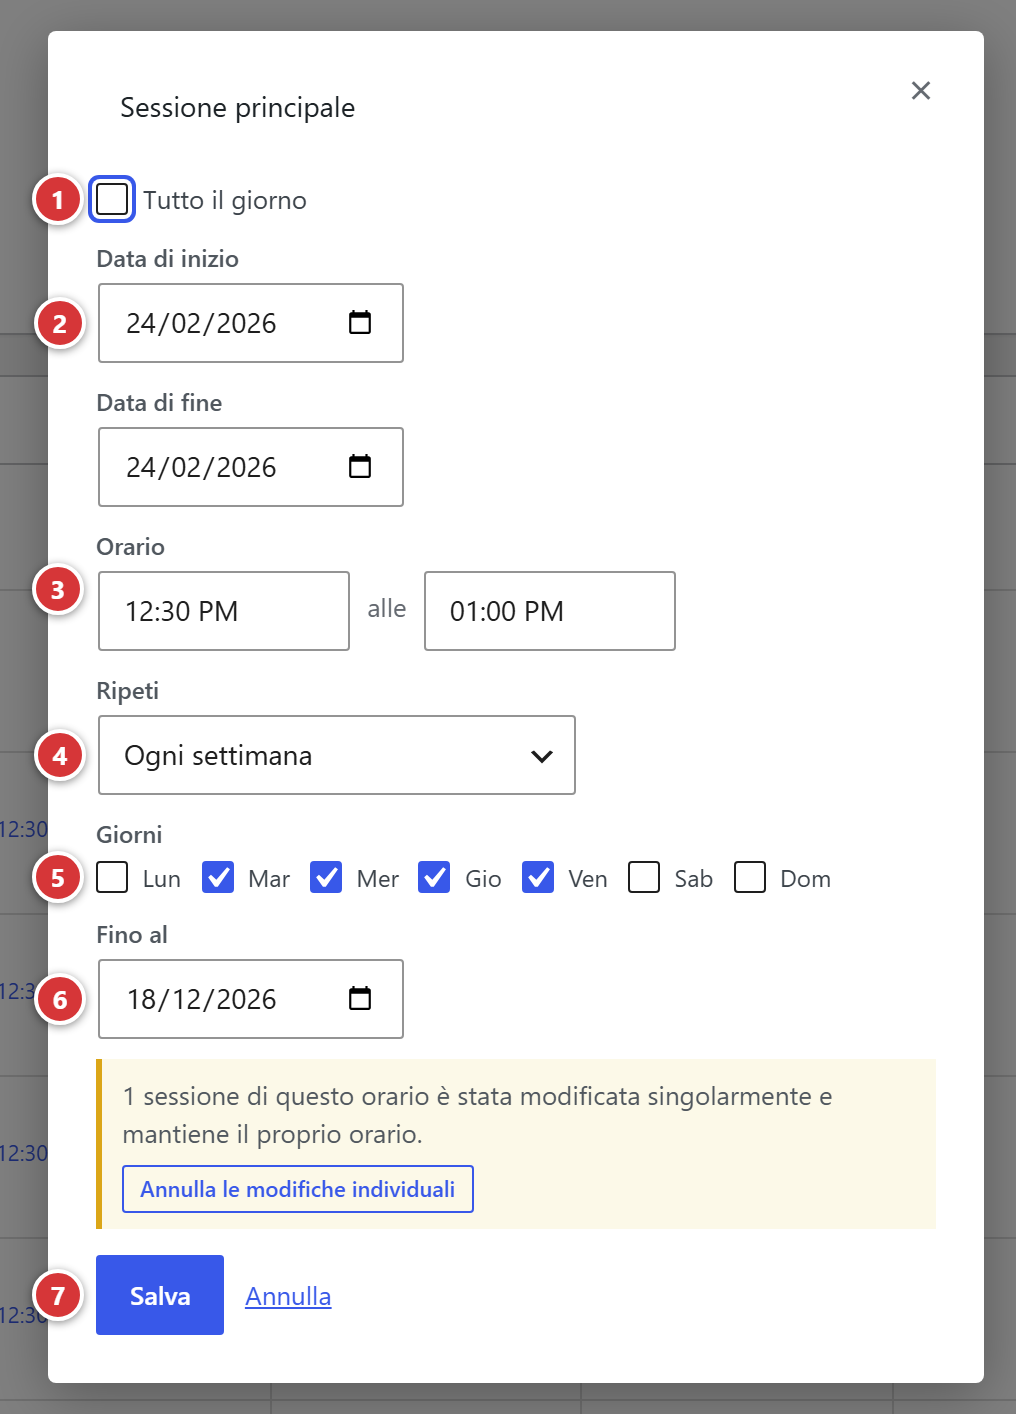Check the Dom day checkbox
This screenshot has height=1414, width=1016.
click(750, 877)
